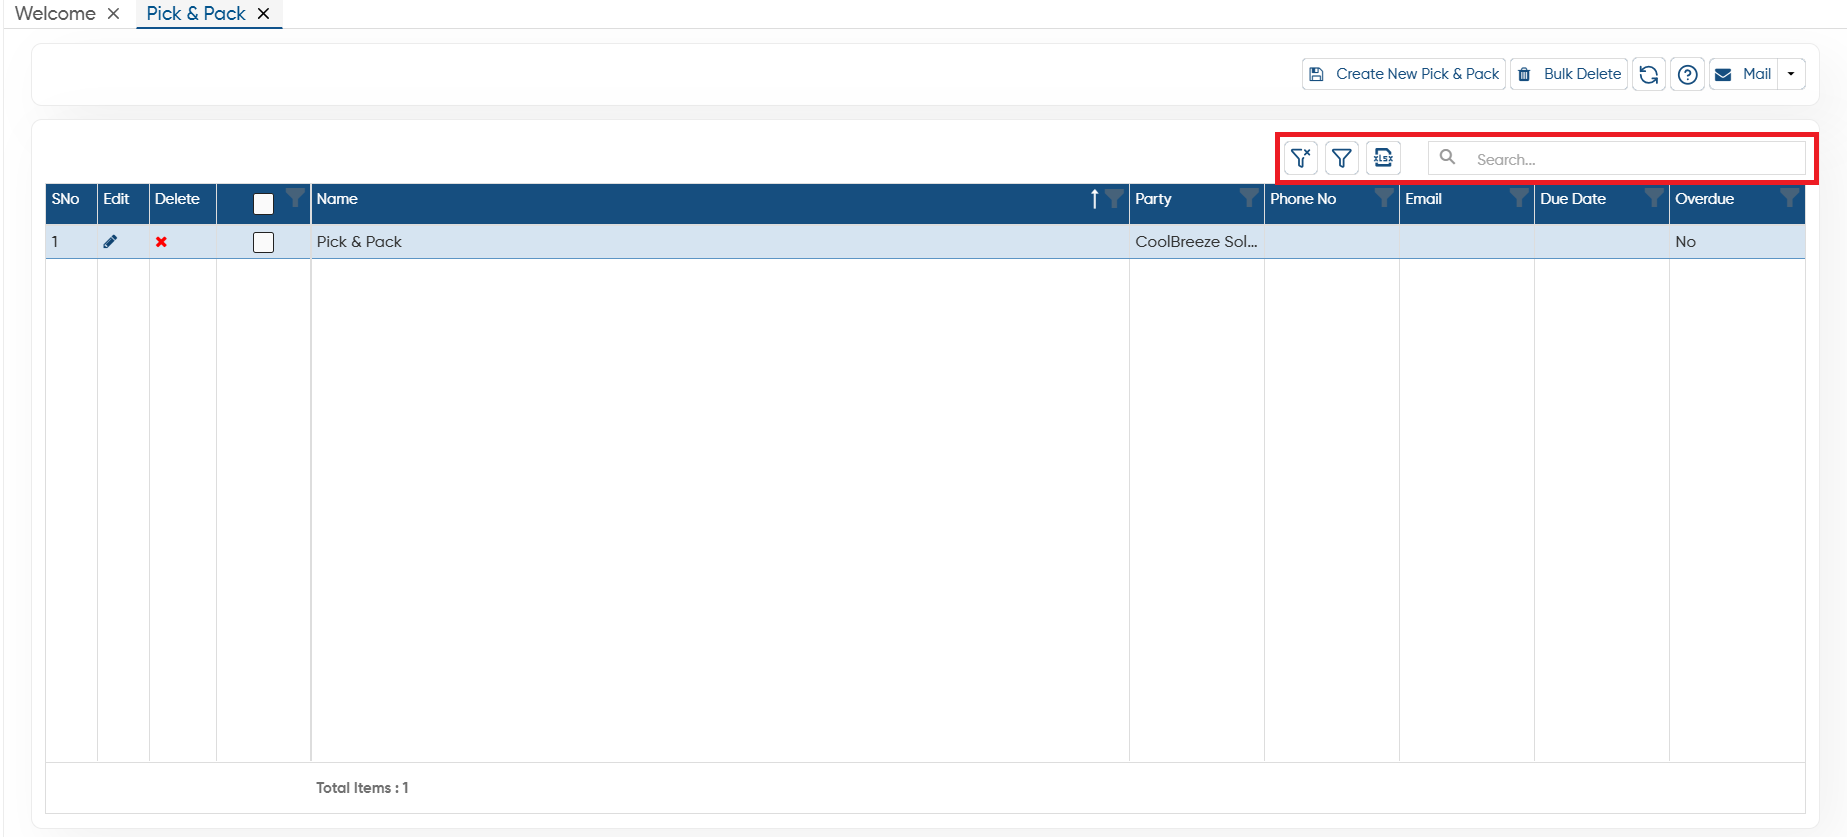The width and height of the screenshot is (1847, 837).
Task: Close the Pick & Pack tab
Action: (263, 14)
